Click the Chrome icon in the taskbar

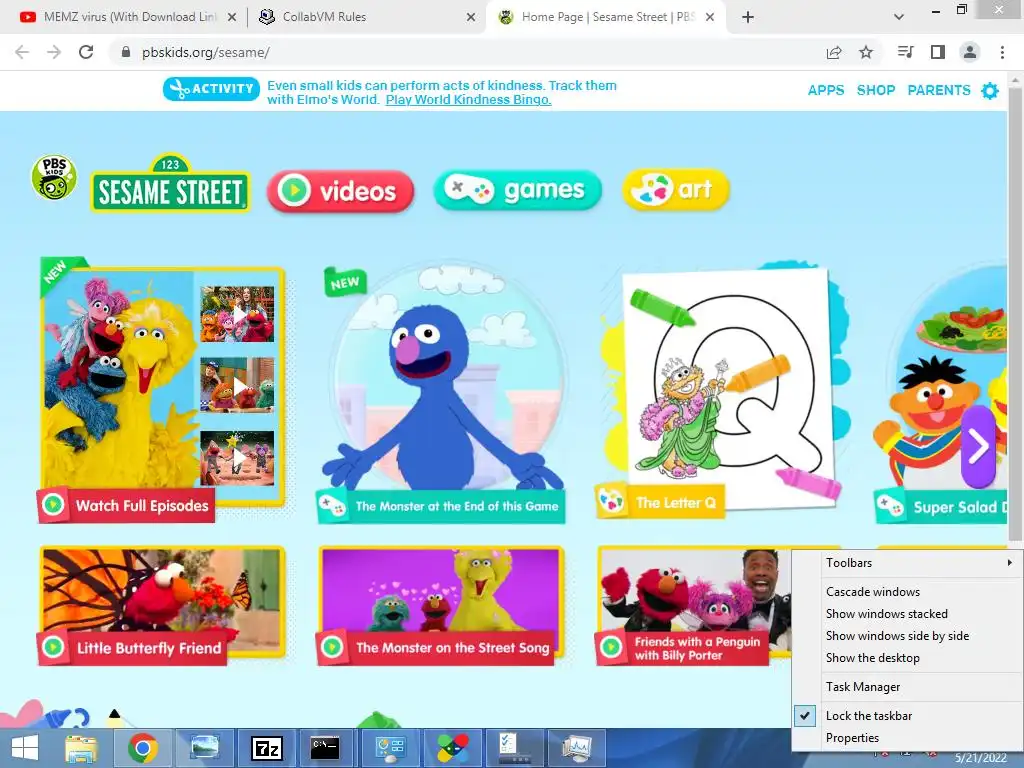pyautogui.click(x=143, y=748)
